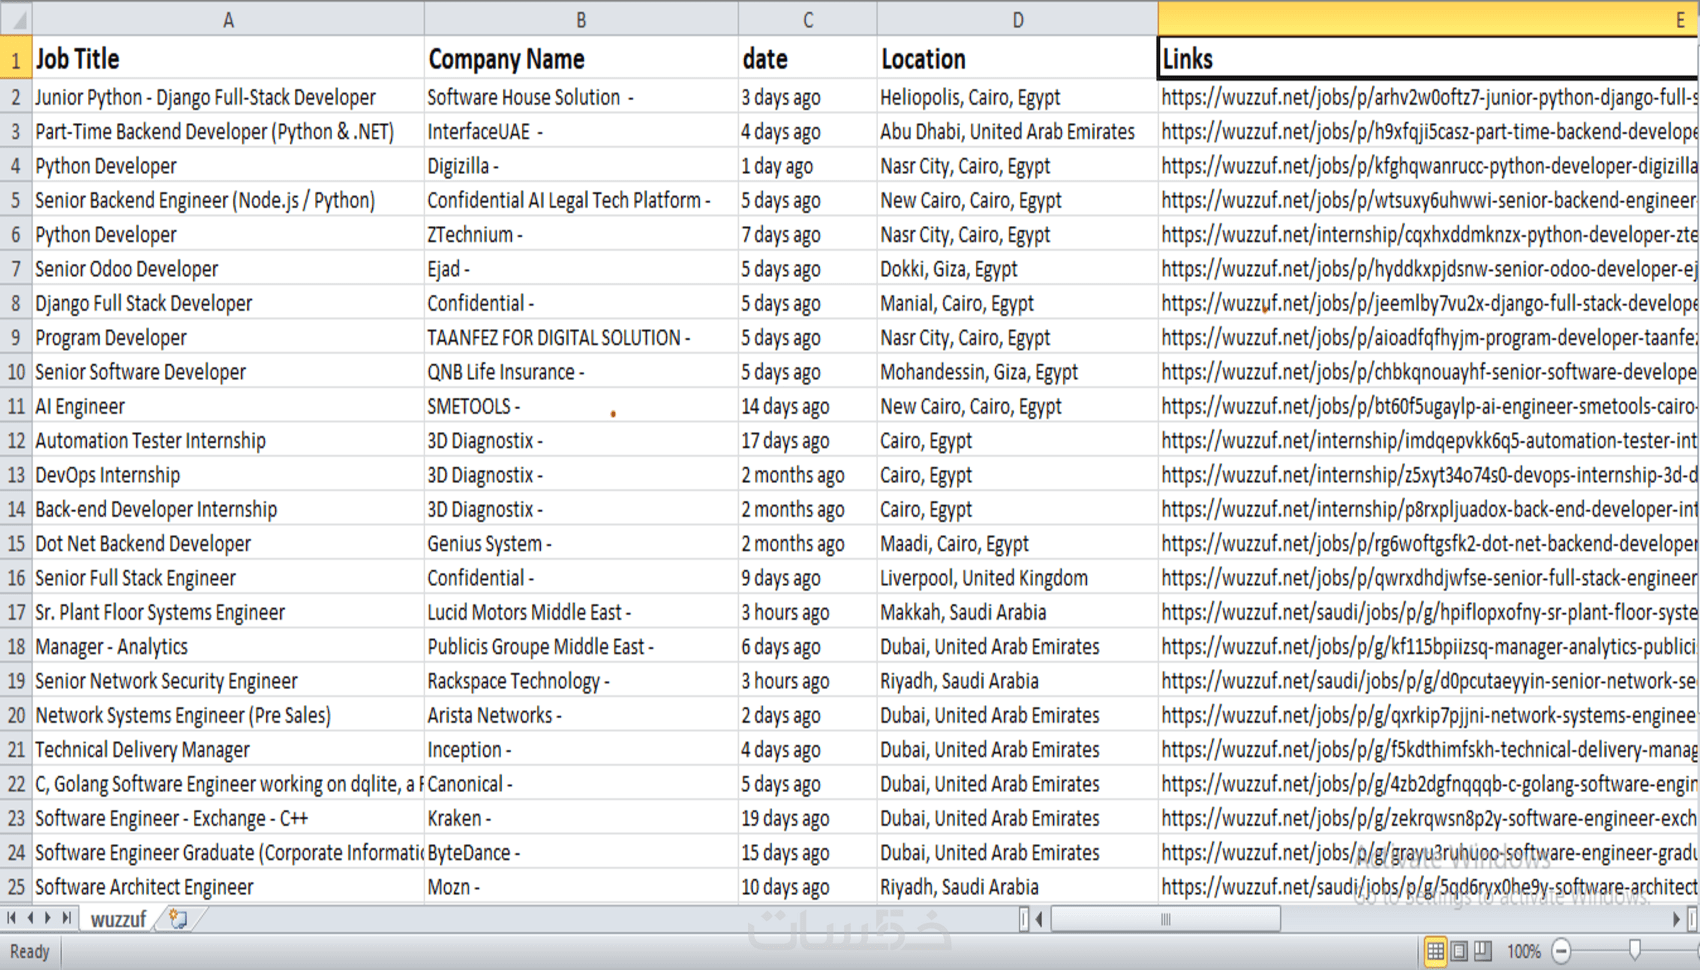Viewport: 1700px width, 970px height.
Task: Insert a new worksheet icon
Action: pos(178,919)
